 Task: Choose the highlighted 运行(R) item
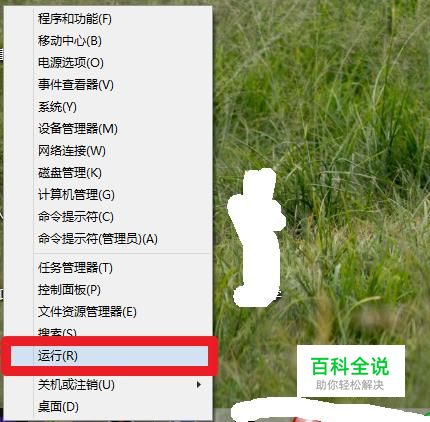pos(109,356)
